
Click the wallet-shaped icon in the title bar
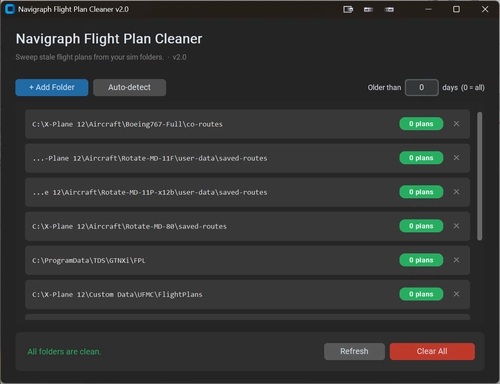coord(348,9)
